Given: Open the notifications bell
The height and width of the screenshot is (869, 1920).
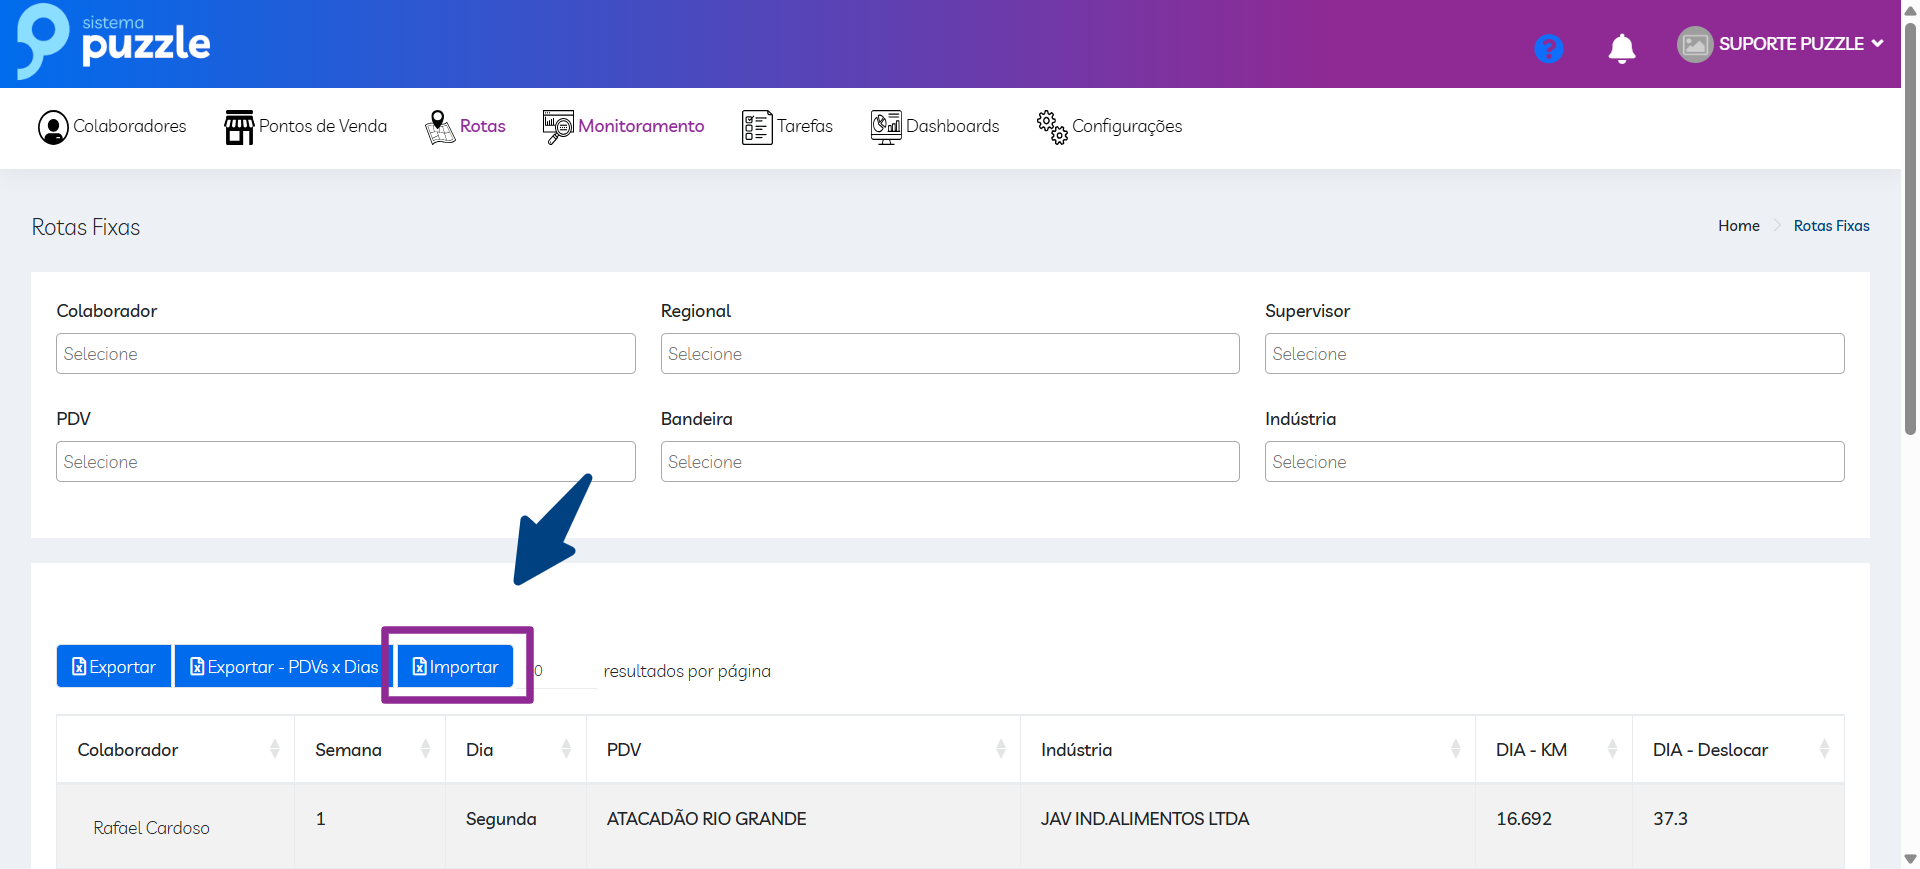Looking at the screenshot, I should [x=1621, y=48].
